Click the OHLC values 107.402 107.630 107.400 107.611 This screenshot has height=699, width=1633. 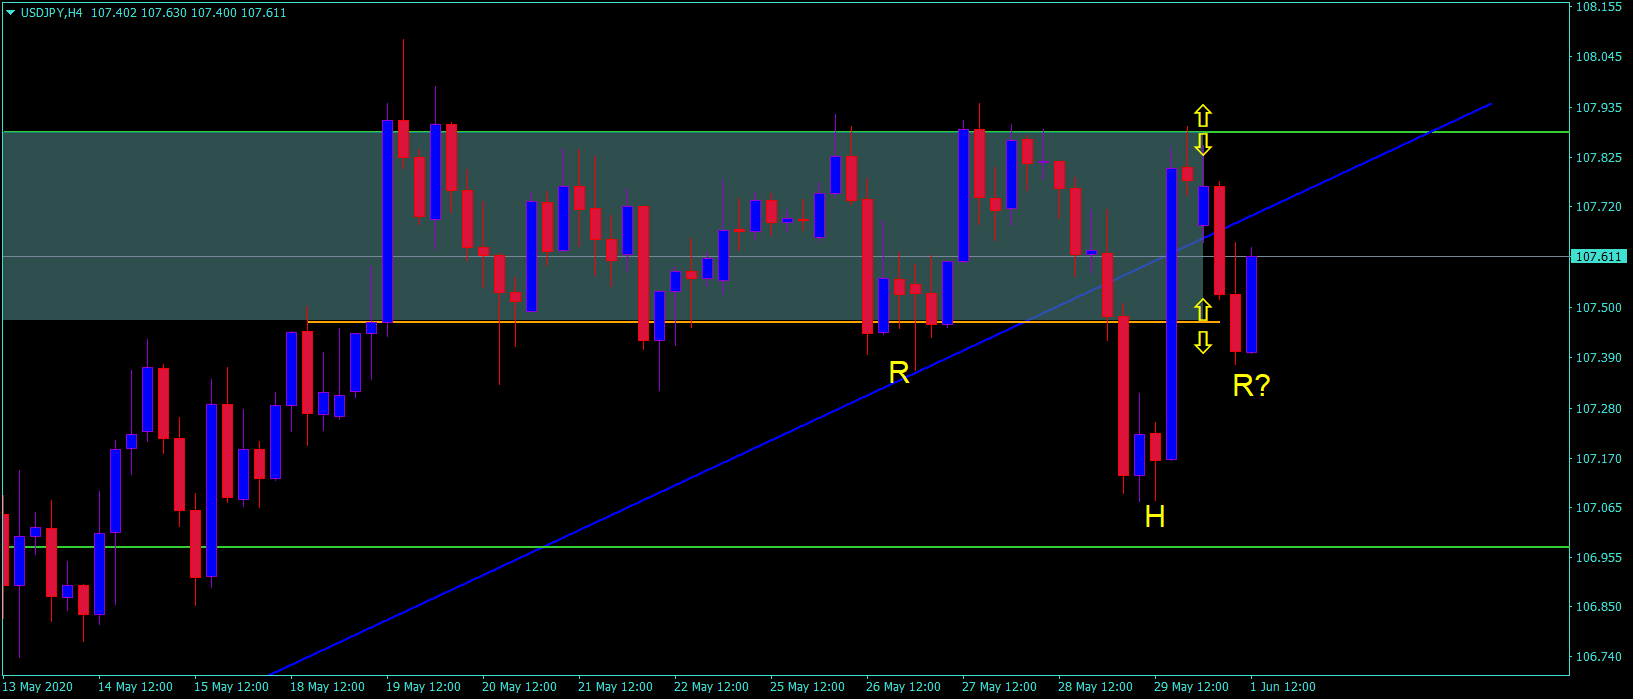point(189,13)
